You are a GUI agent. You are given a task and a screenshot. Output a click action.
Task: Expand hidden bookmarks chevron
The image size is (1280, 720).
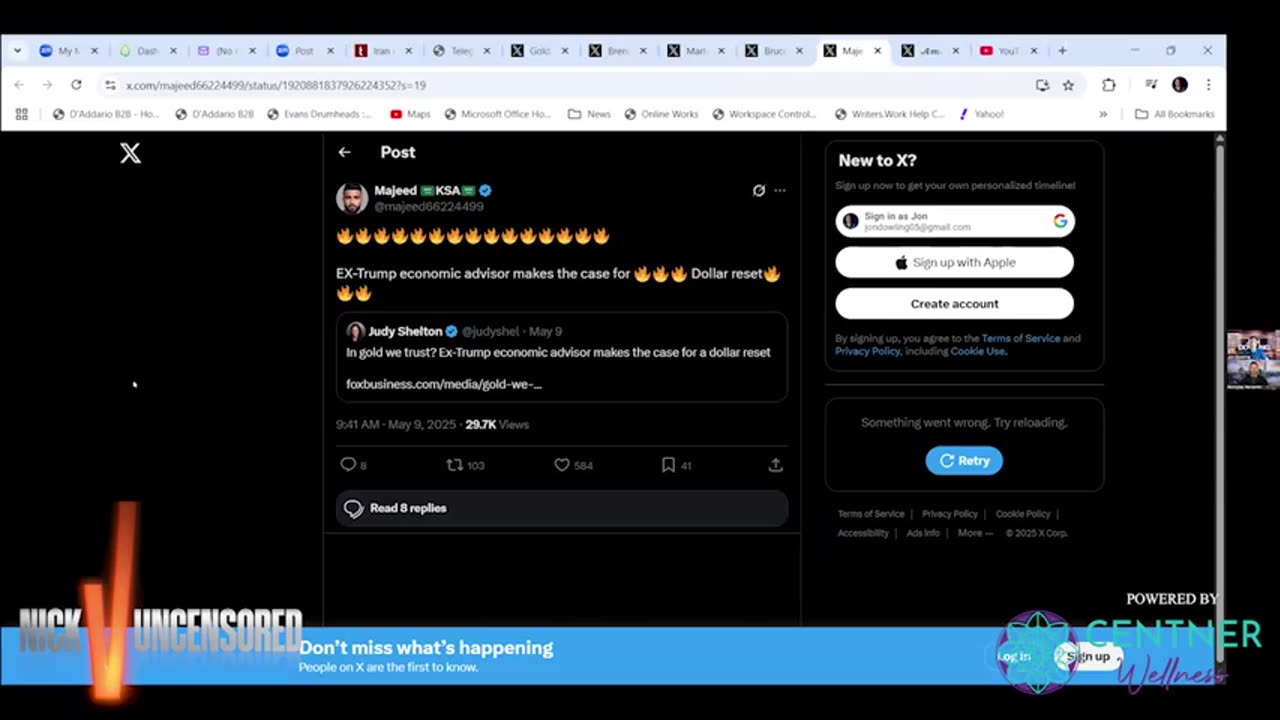[x=1103, y=114]
